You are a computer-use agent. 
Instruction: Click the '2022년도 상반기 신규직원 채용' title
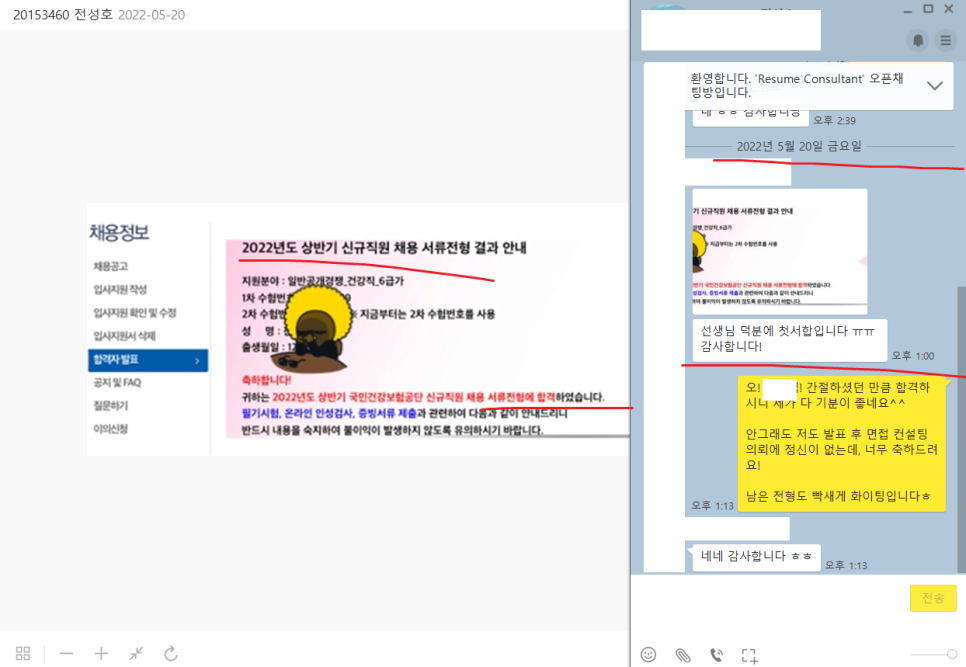point(384,248)
